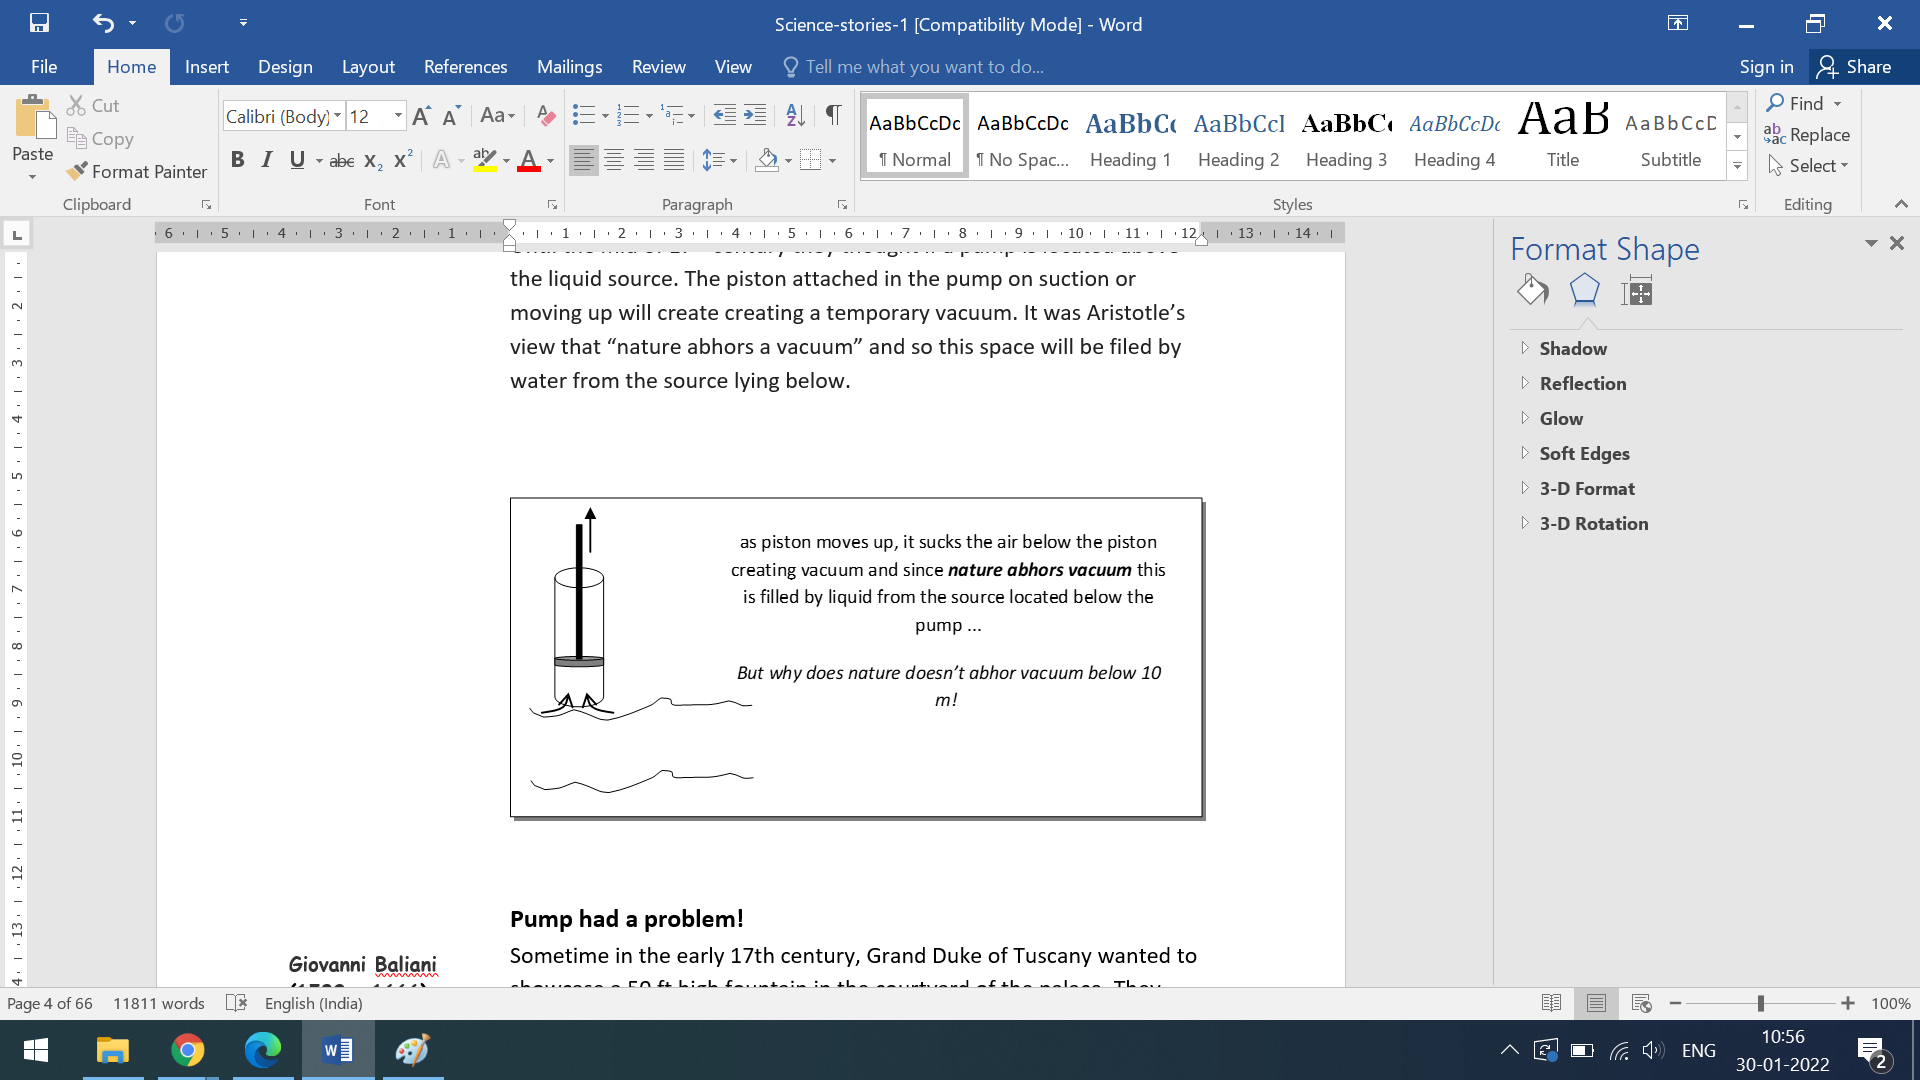Click the Format Painter icon
This screenshot has width=1920, height=1080.
point(78,171)
